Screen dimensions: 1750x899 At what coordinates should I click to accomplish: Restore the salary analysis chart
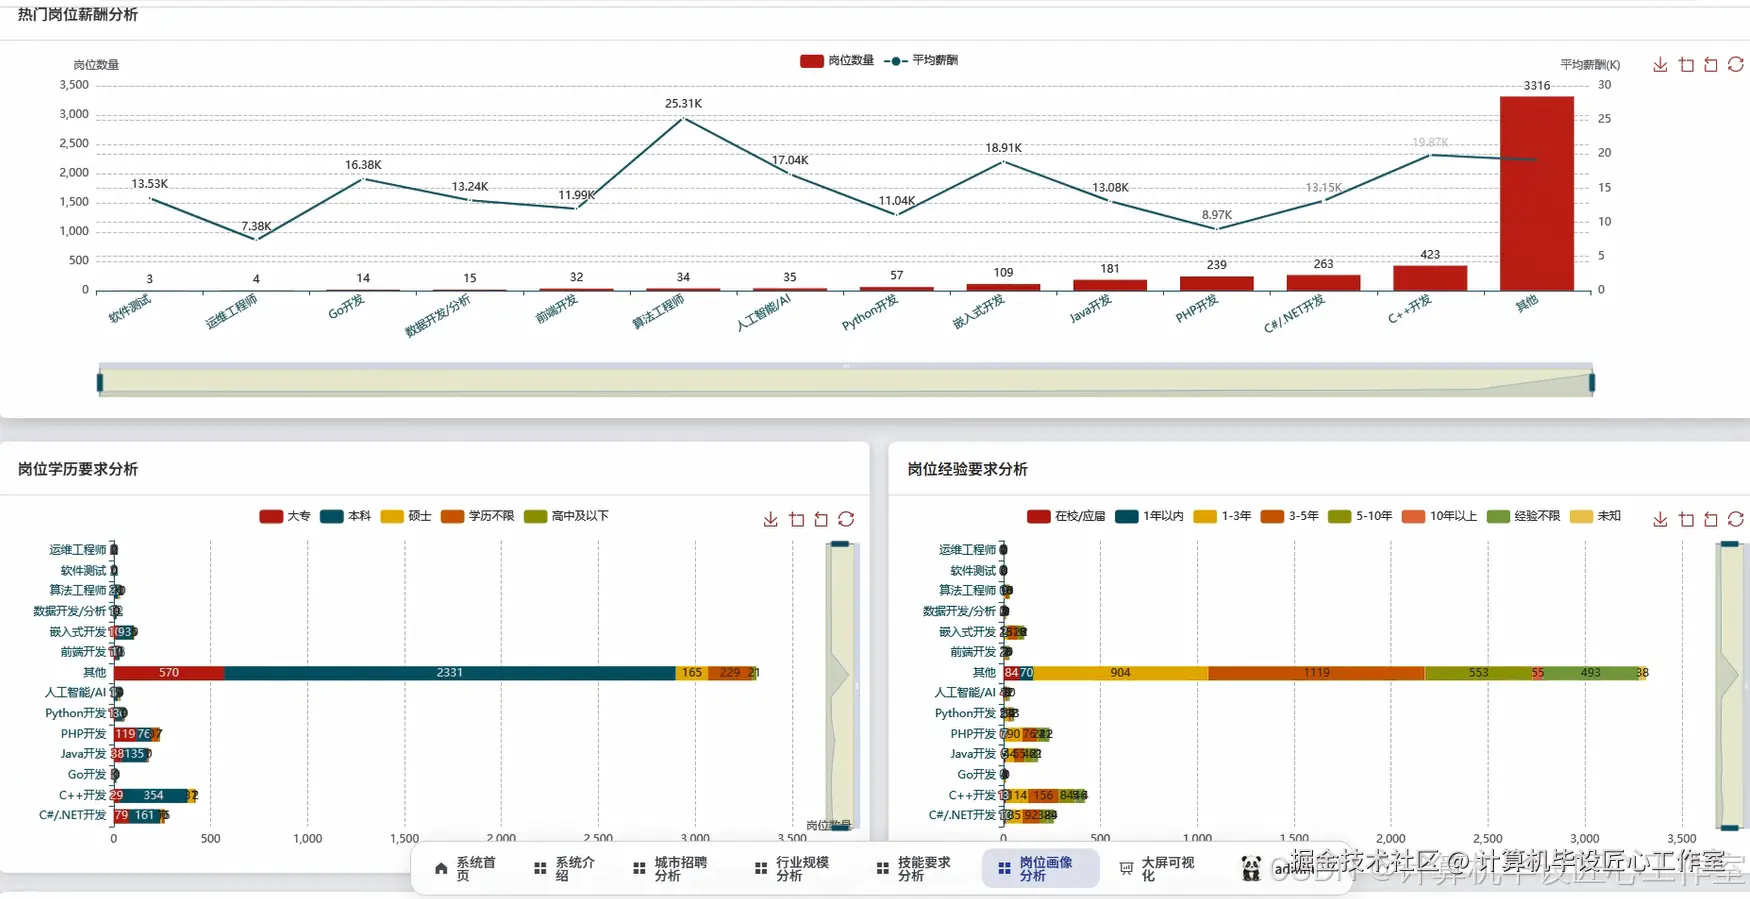[1736, 65]
